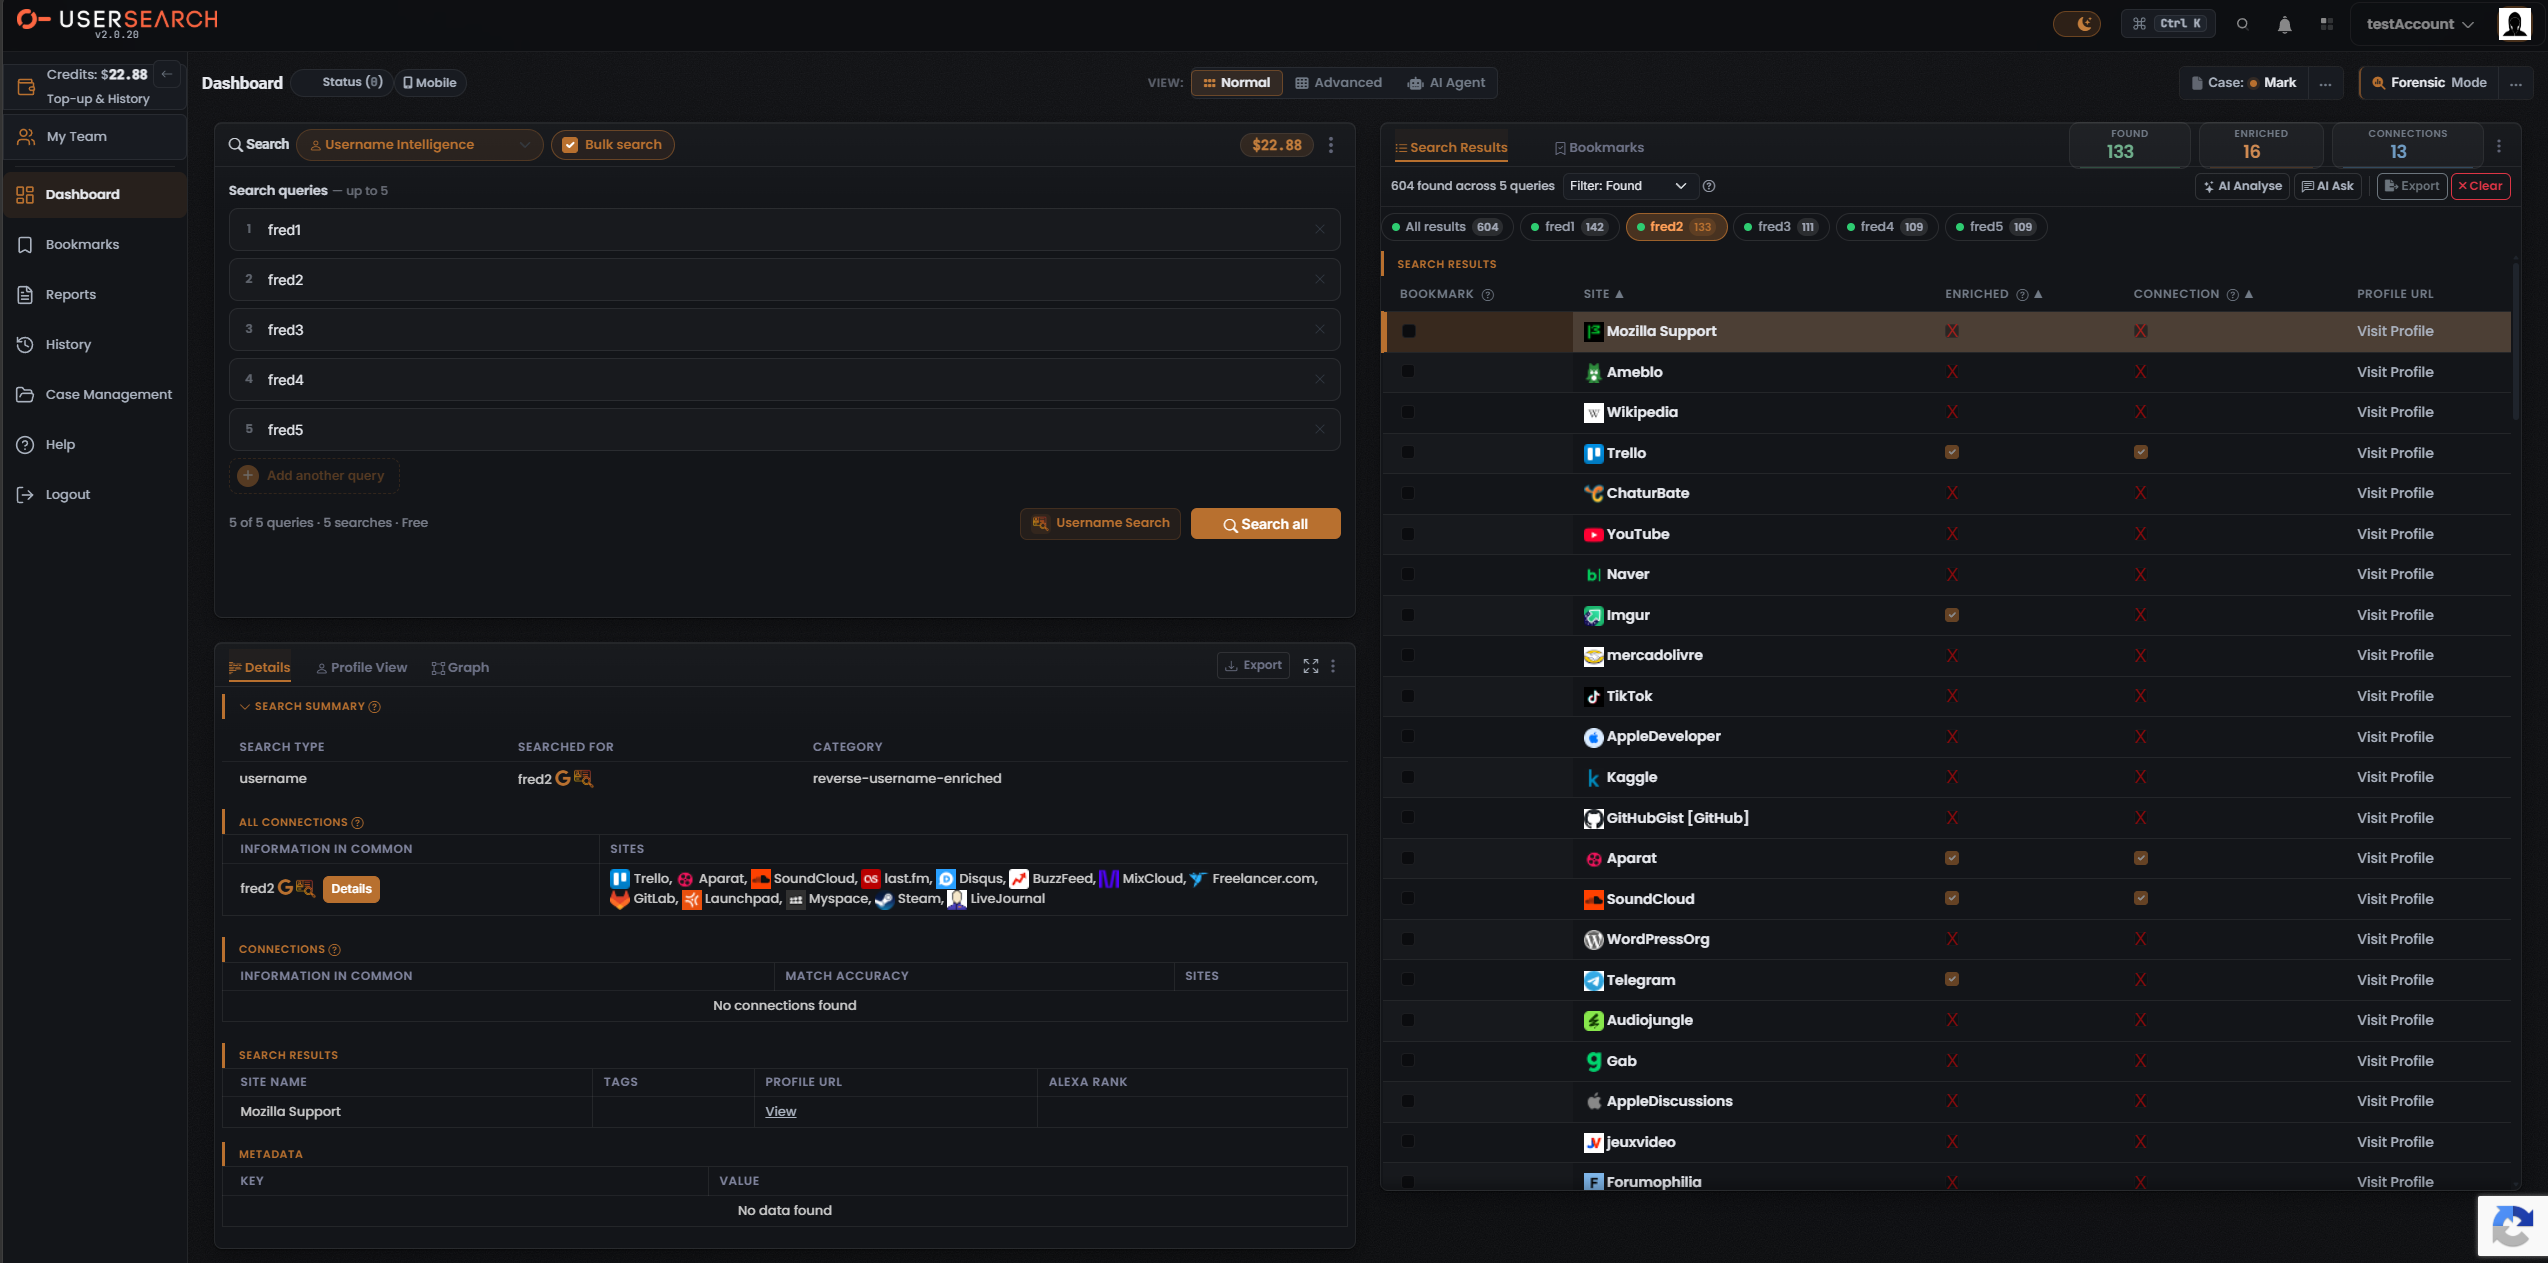2548x1263 pixels.
Task: Check the bookmark box for TikTok
Action: 1409,696
